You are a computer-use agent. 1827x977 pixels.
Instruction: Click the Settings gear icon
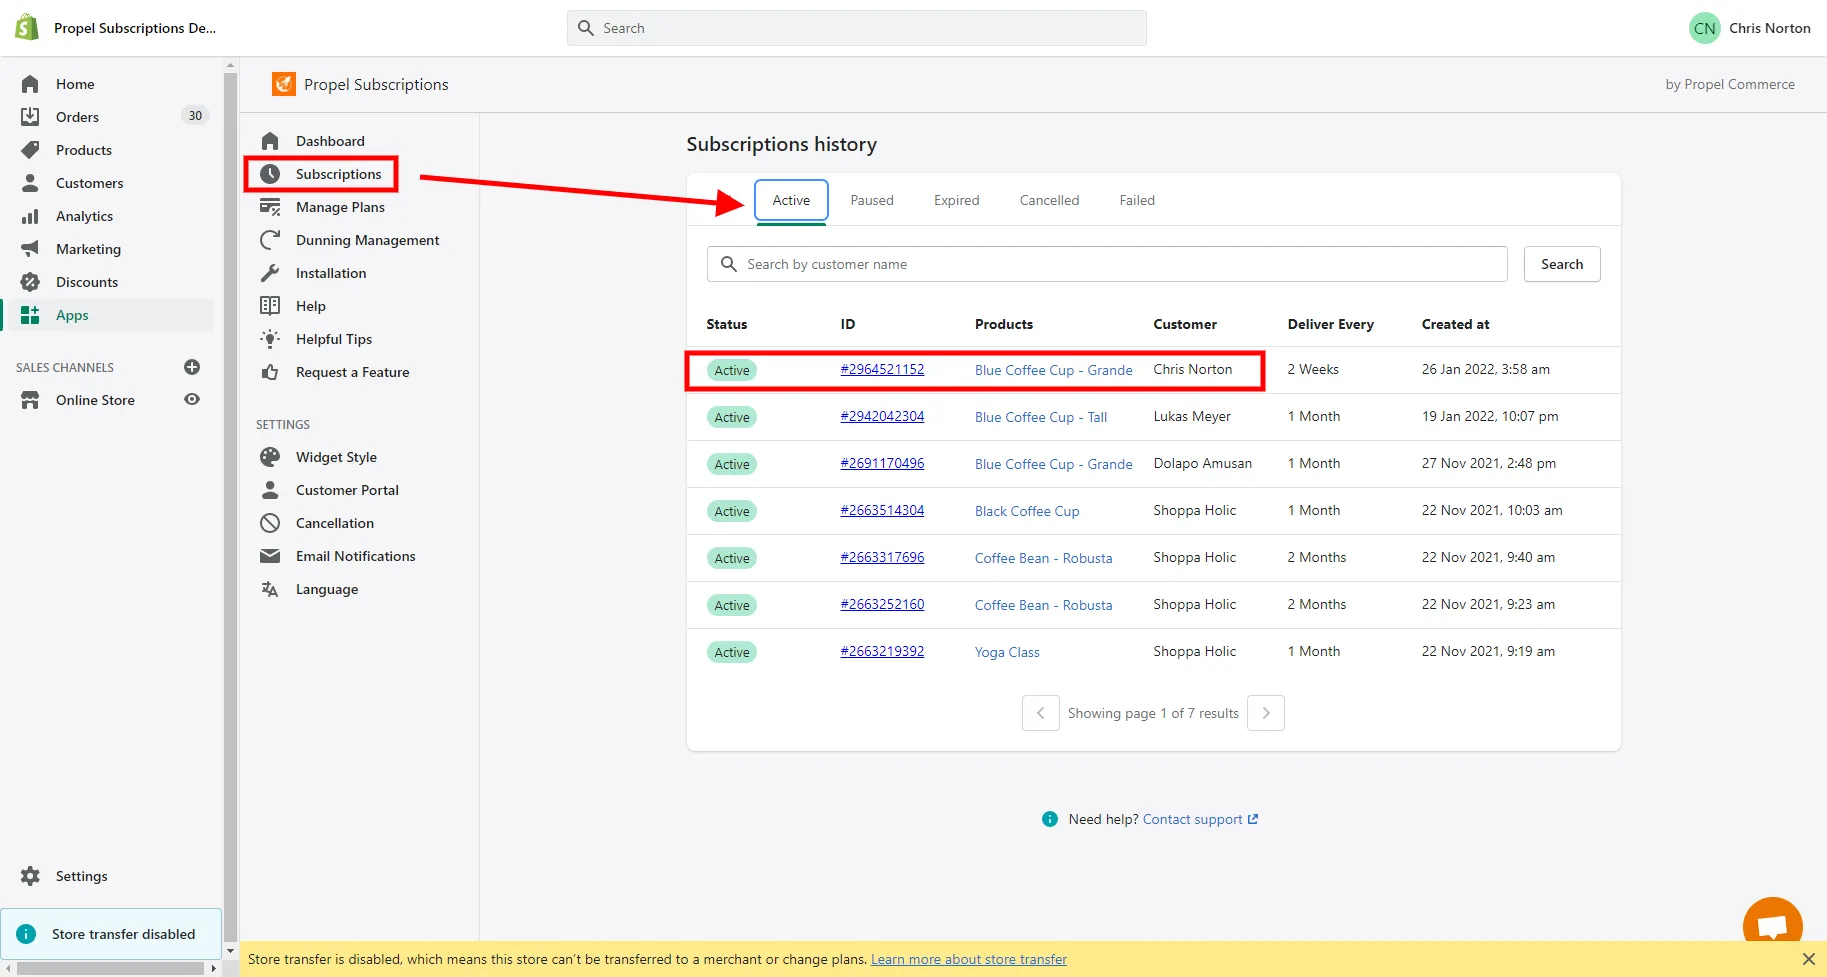point(30,876)
